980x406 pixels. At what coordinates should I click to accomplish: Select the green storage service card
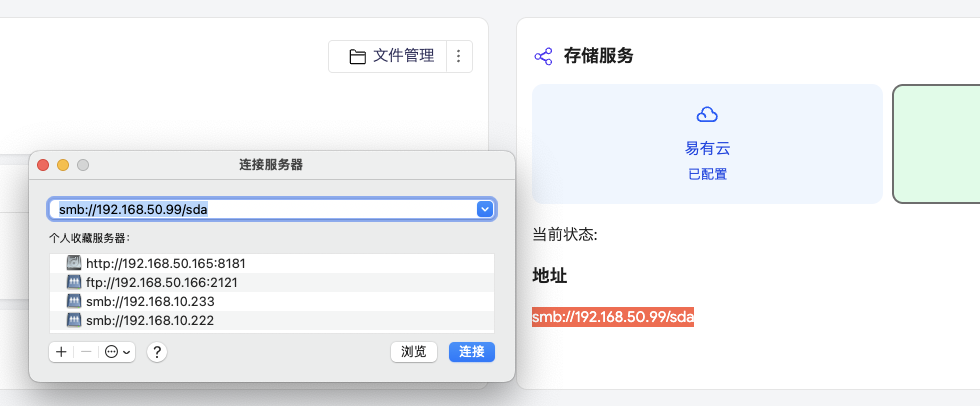click(x=936, y=144)
